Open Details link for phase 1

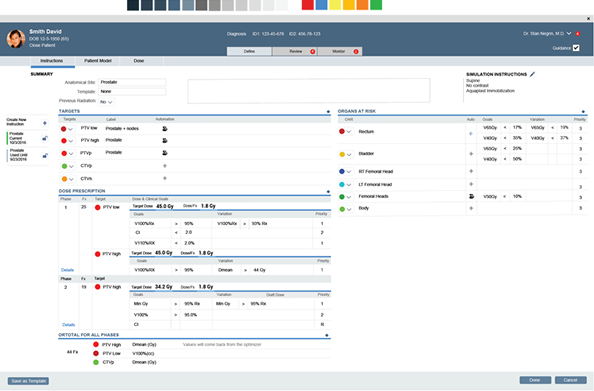(67, 270)
